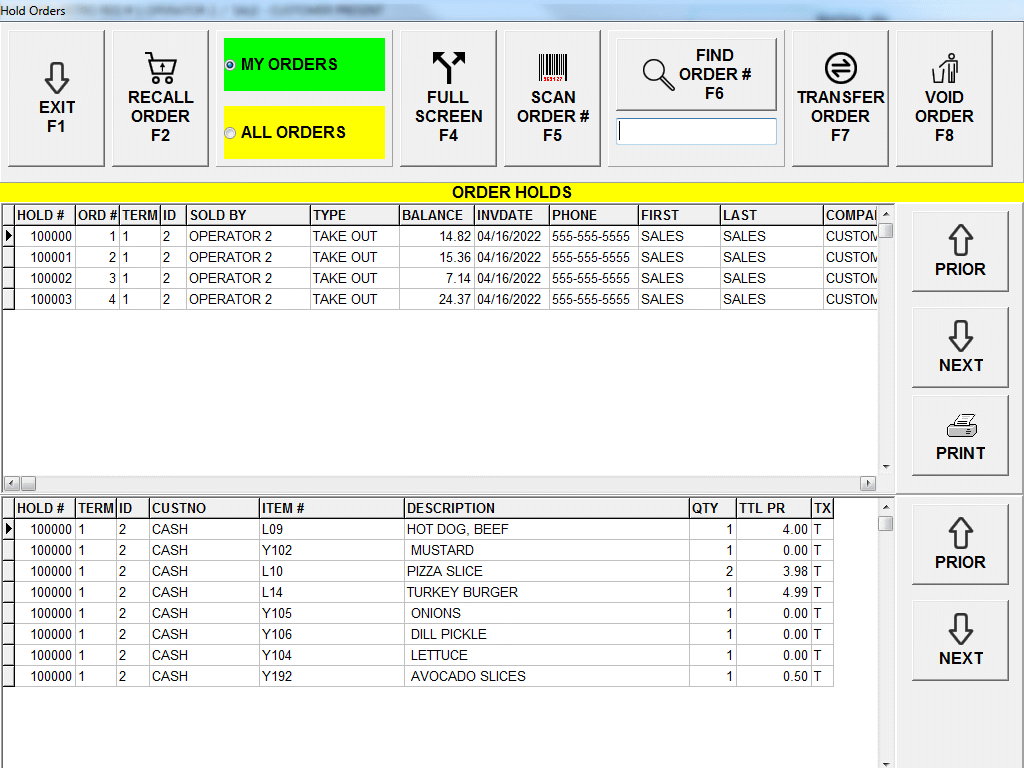
Task: Click the Print printer icon
Action: tap(960, 427)
